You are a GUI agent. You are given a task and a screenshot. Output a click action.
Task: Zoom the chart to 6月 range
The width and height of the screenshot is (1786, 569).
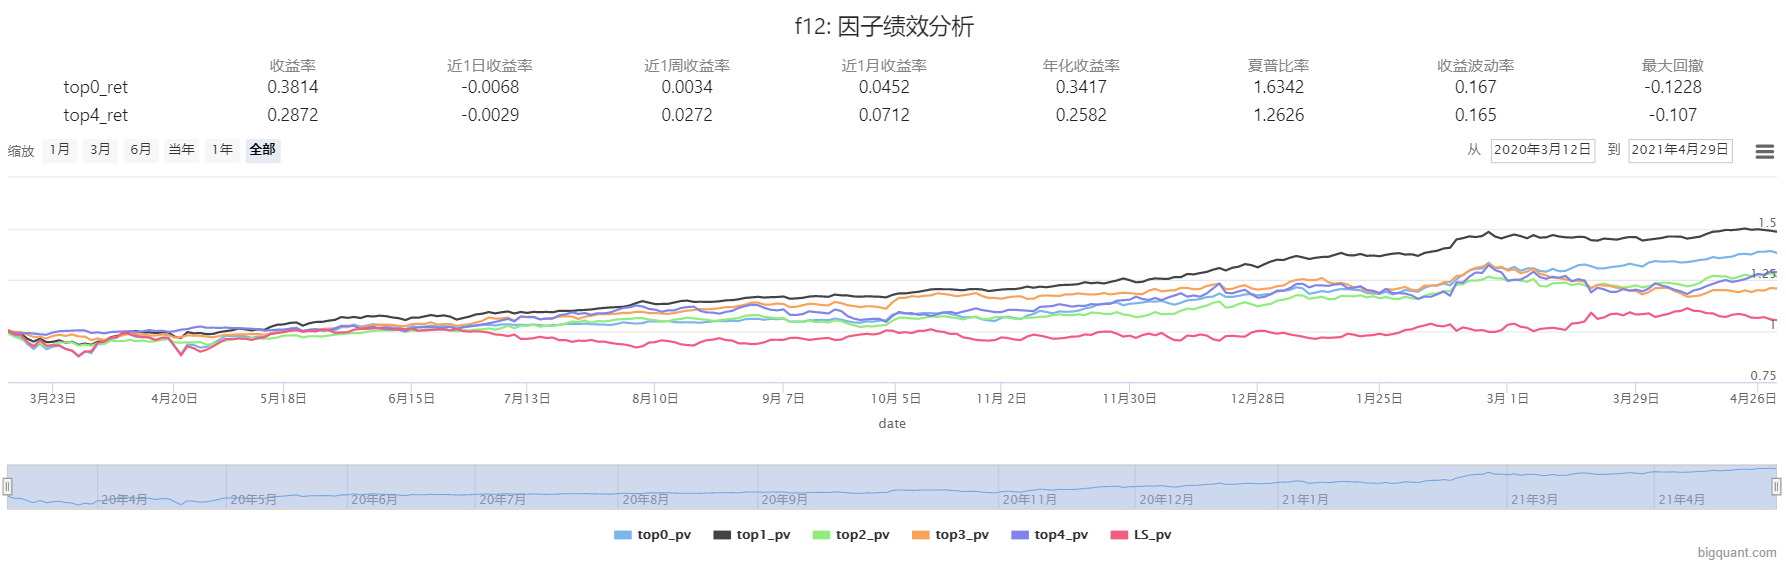[141, 150]
